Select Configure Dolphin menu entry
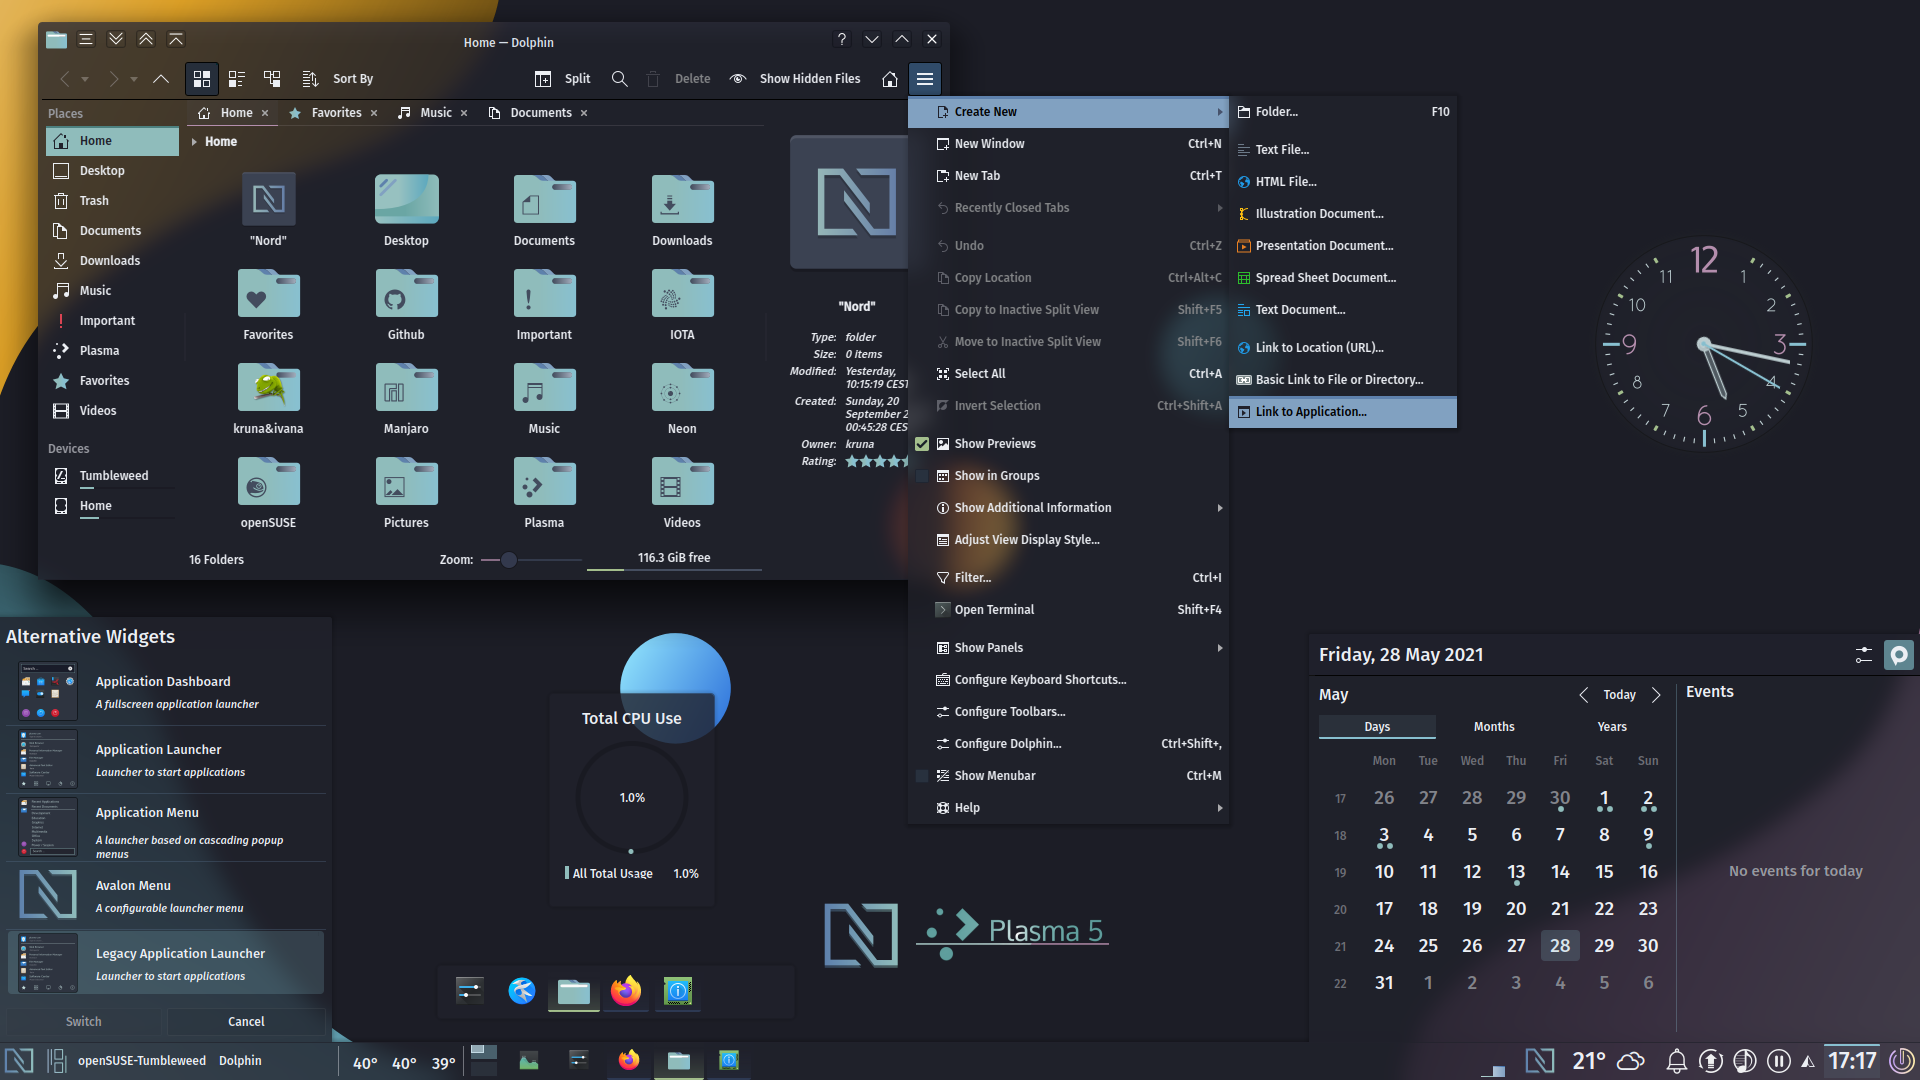 click(1068, 744)
